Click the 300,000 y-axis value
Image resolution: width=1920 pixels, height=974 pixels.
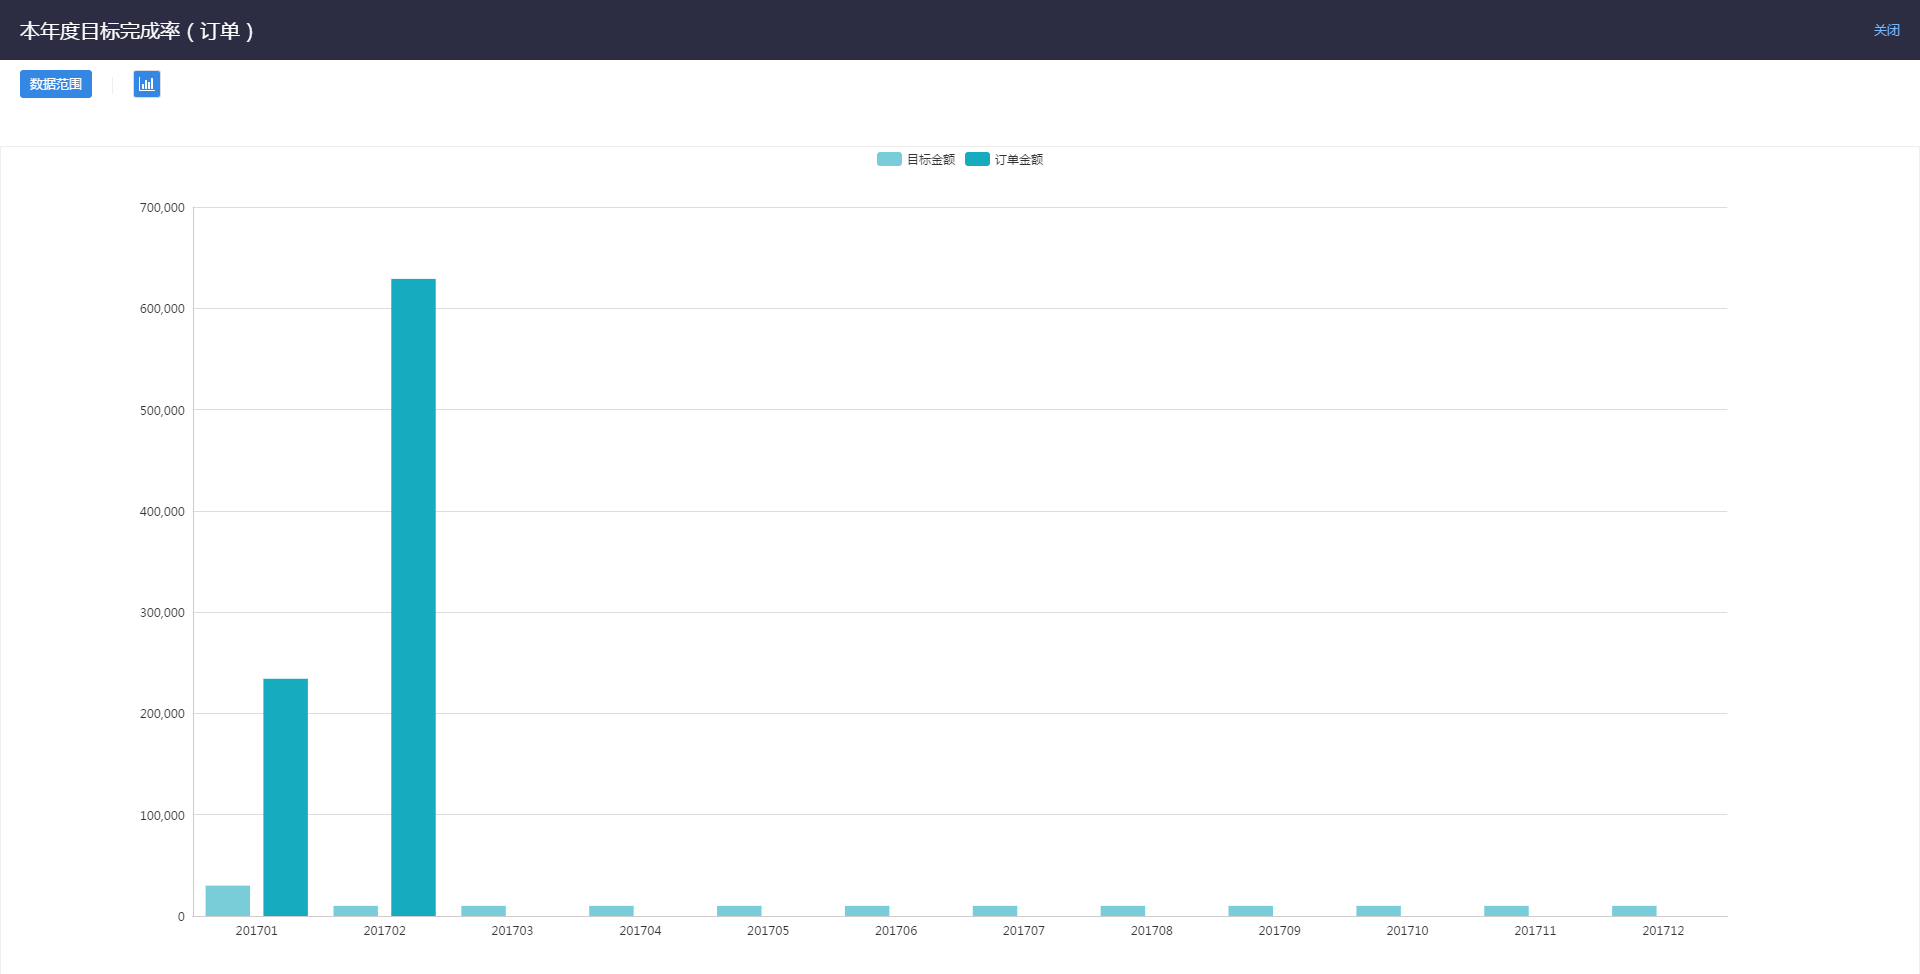point(162,613)
